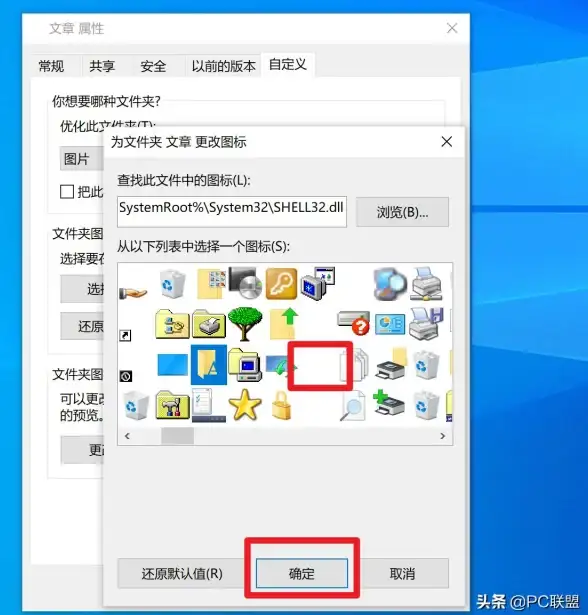Screen dimensions: 588x615
Task: Select the folder with green up arrow
Action: point(284,324)
